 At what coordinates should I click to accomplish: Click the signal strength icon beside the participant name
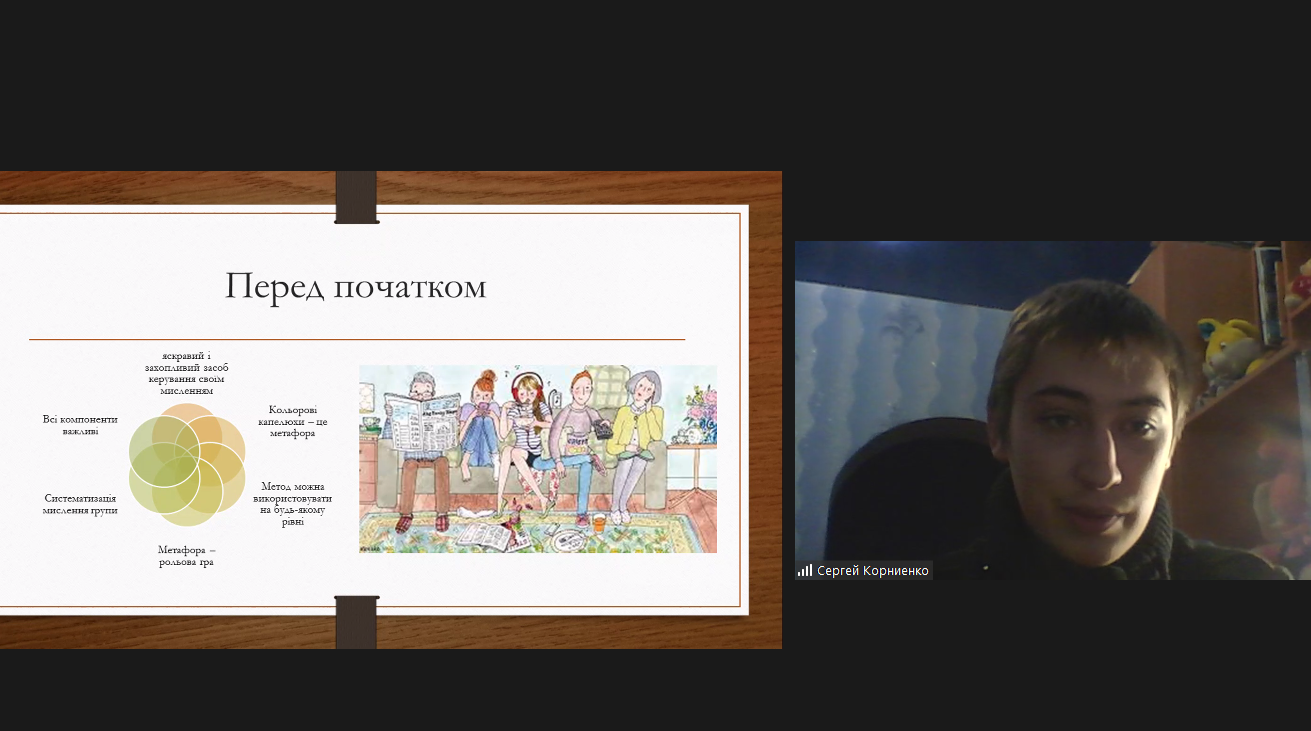coord(804,571)
